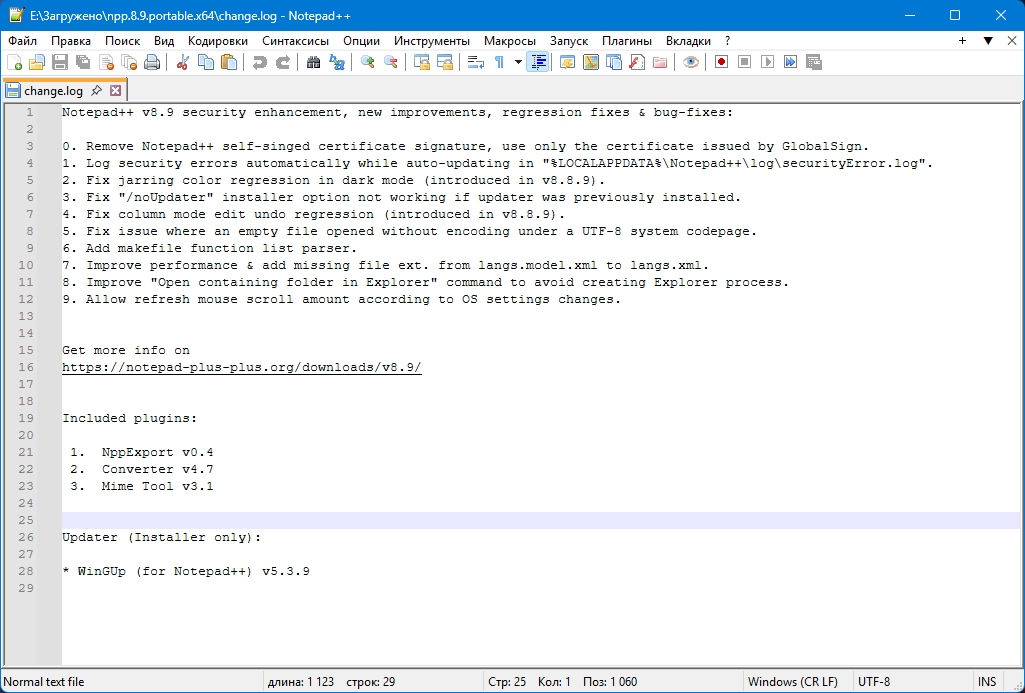The width and height of the screenshot is (1025, 693).
Task: Click the Redo arrow icon
Action: pyautogui.click(x=283, y=62)
